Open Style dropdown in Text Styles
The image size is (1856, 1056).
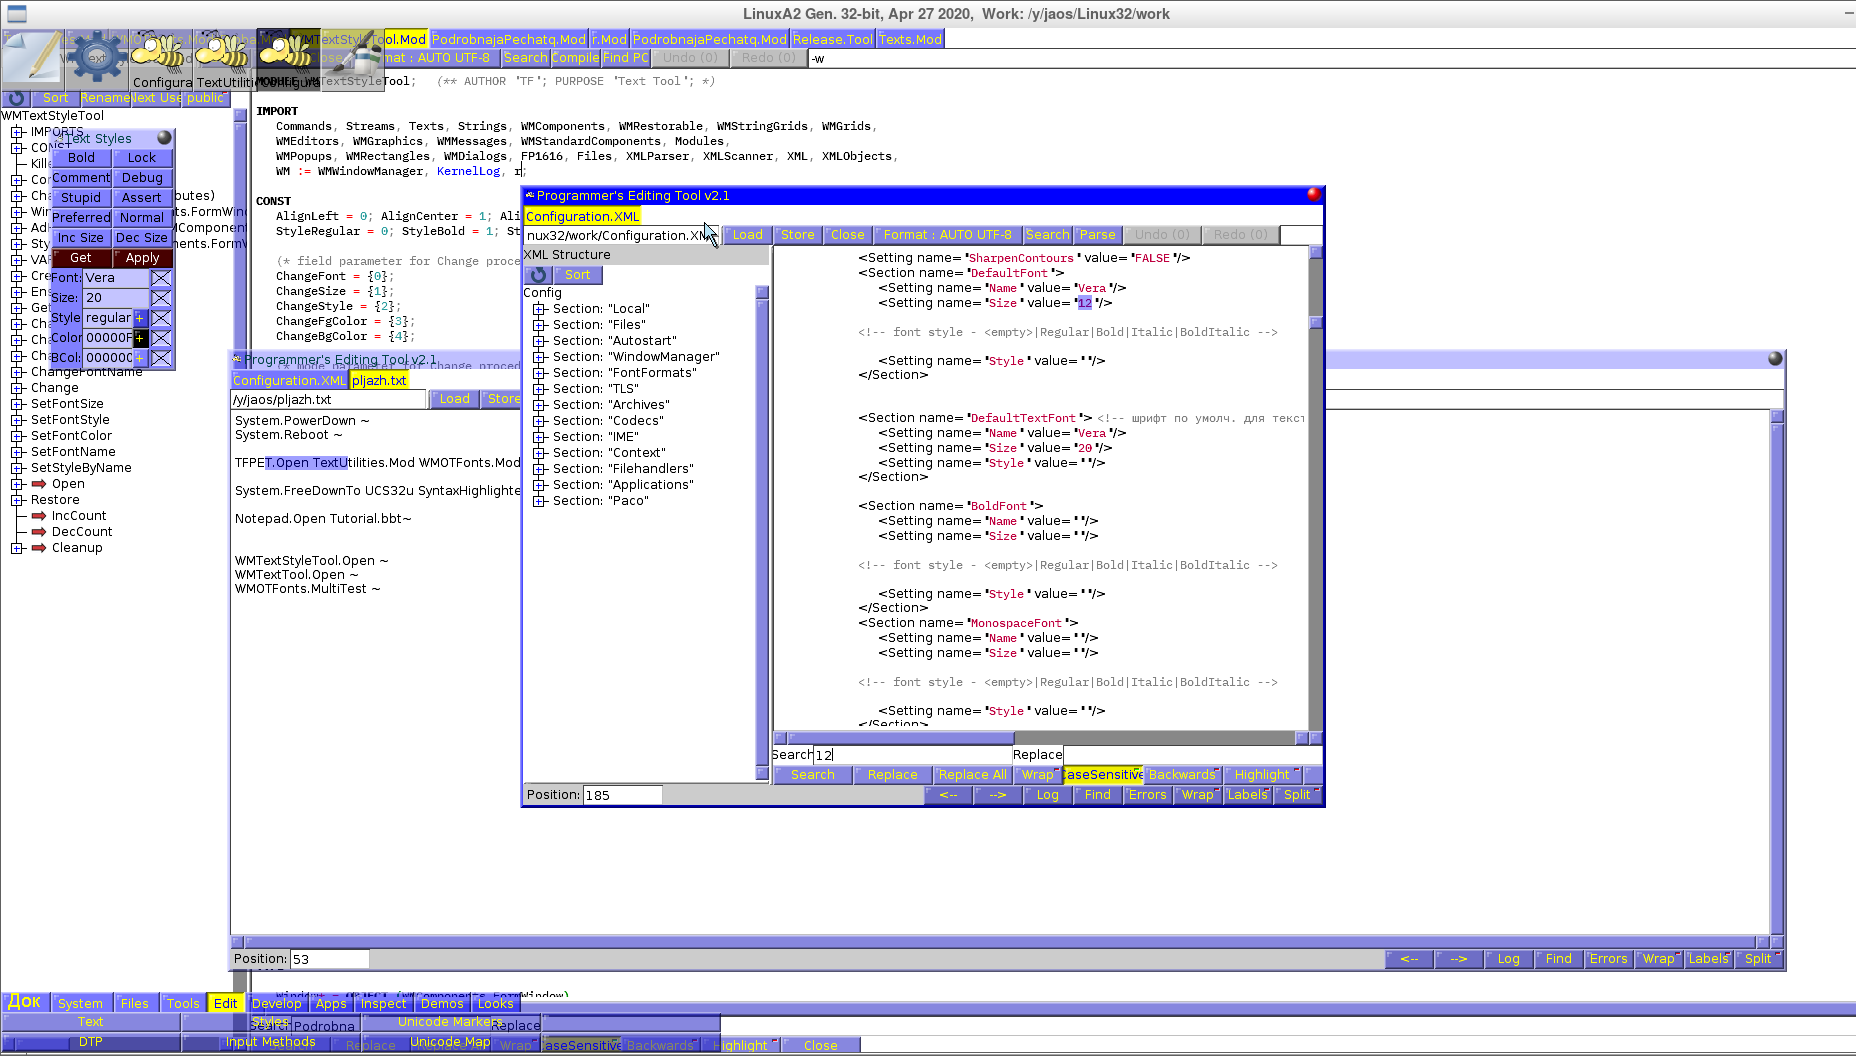(x=140, y=318)
